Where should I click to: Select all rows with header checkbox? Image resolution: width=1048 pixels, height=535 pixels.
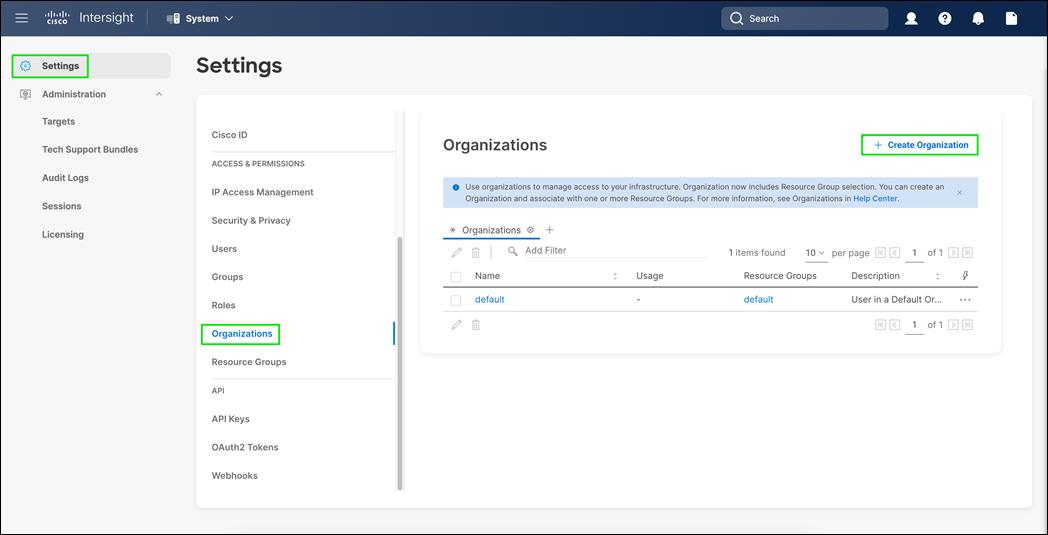tap(456, 276)
